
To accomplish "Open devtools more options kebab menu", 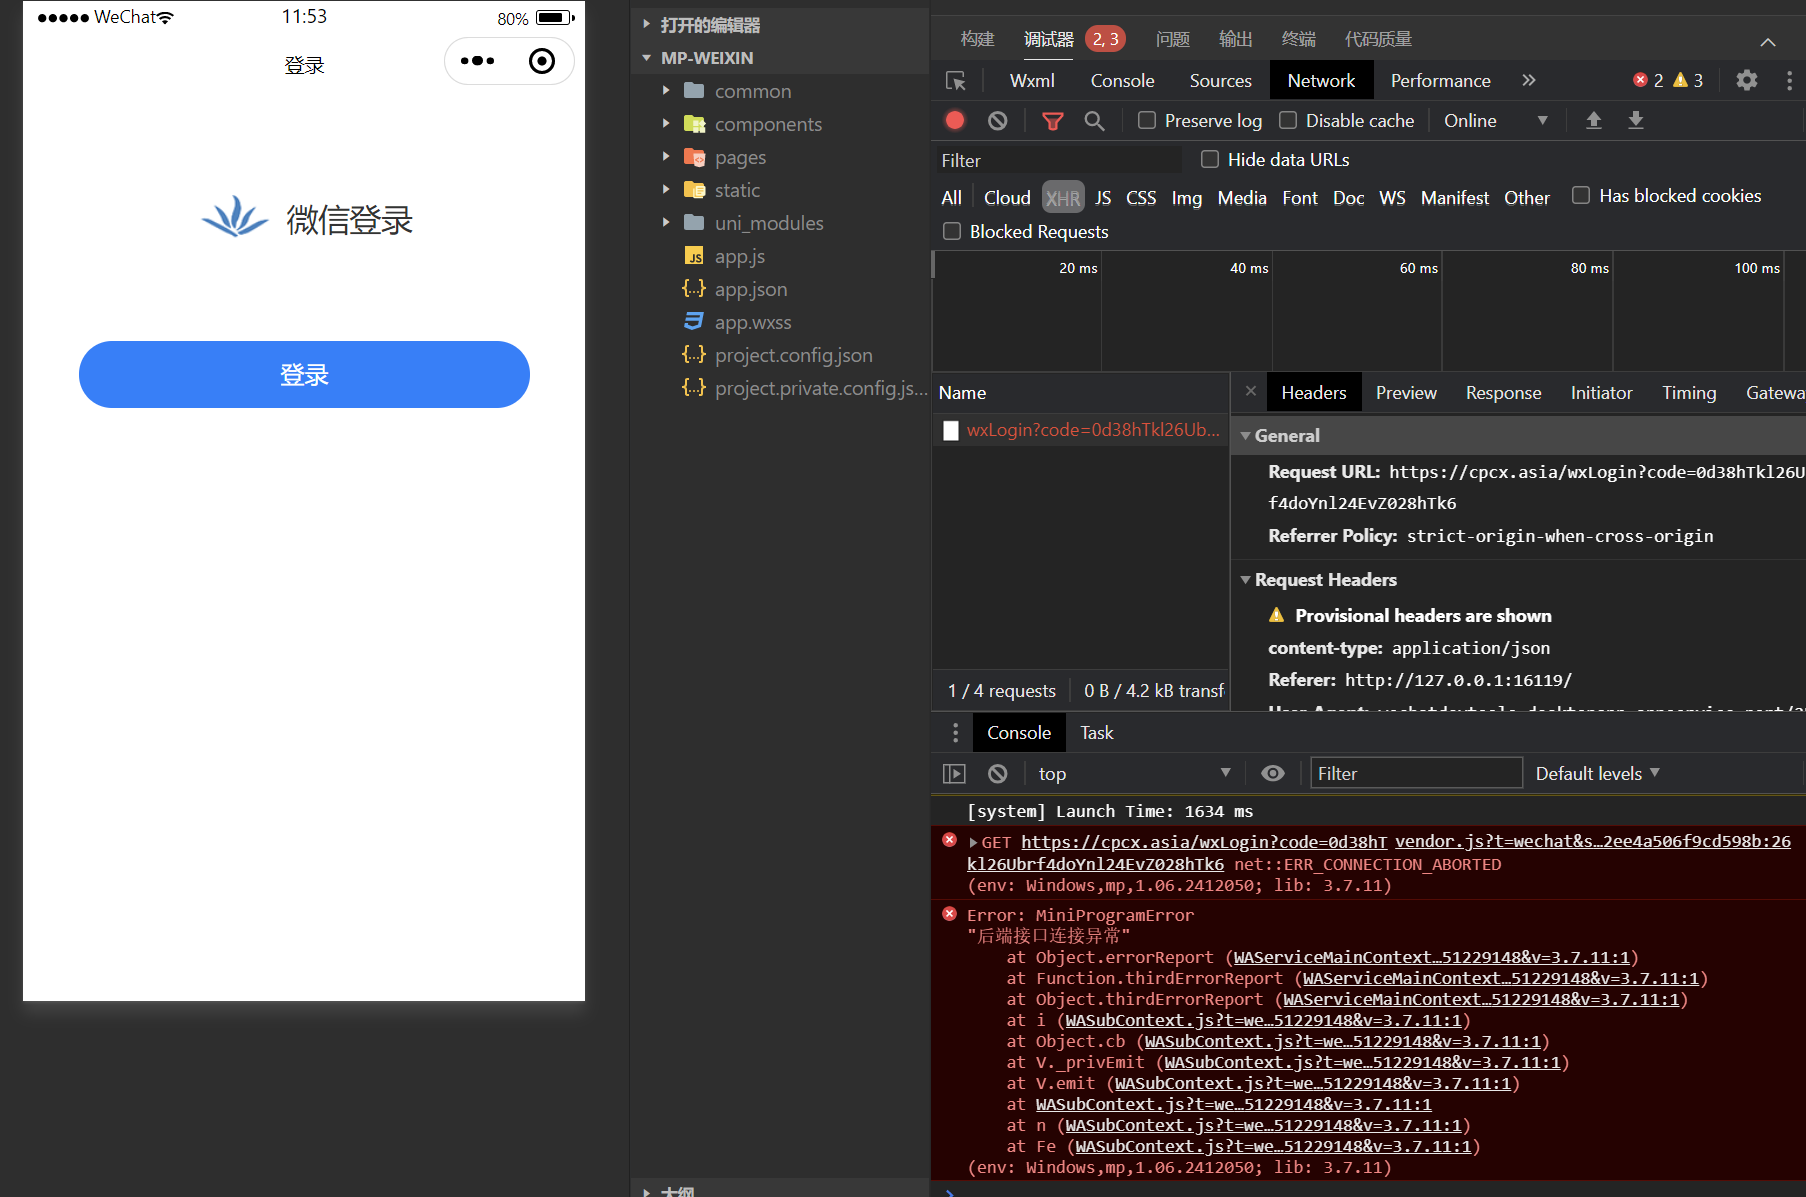I will 1789,80.
